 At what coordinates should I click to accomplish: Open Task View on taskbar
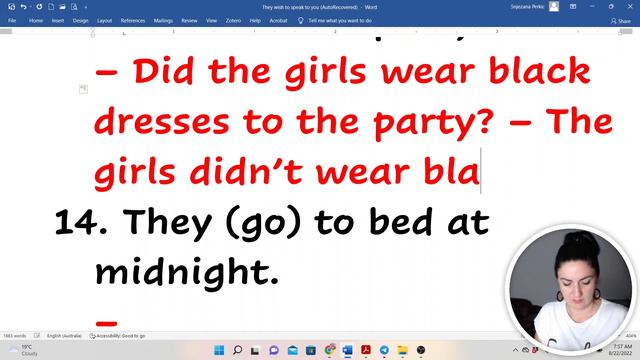click(255, 350)
